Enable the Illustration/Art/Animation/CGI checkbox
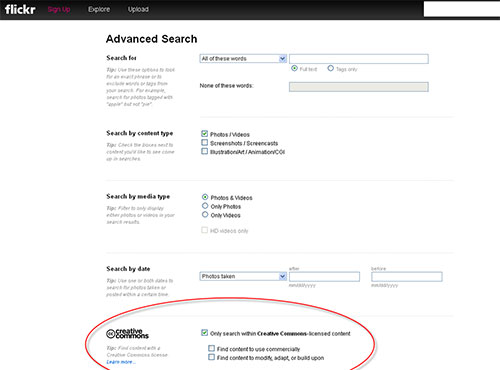The height and width of the screenshot is (370, 500). tap(205, 151)
